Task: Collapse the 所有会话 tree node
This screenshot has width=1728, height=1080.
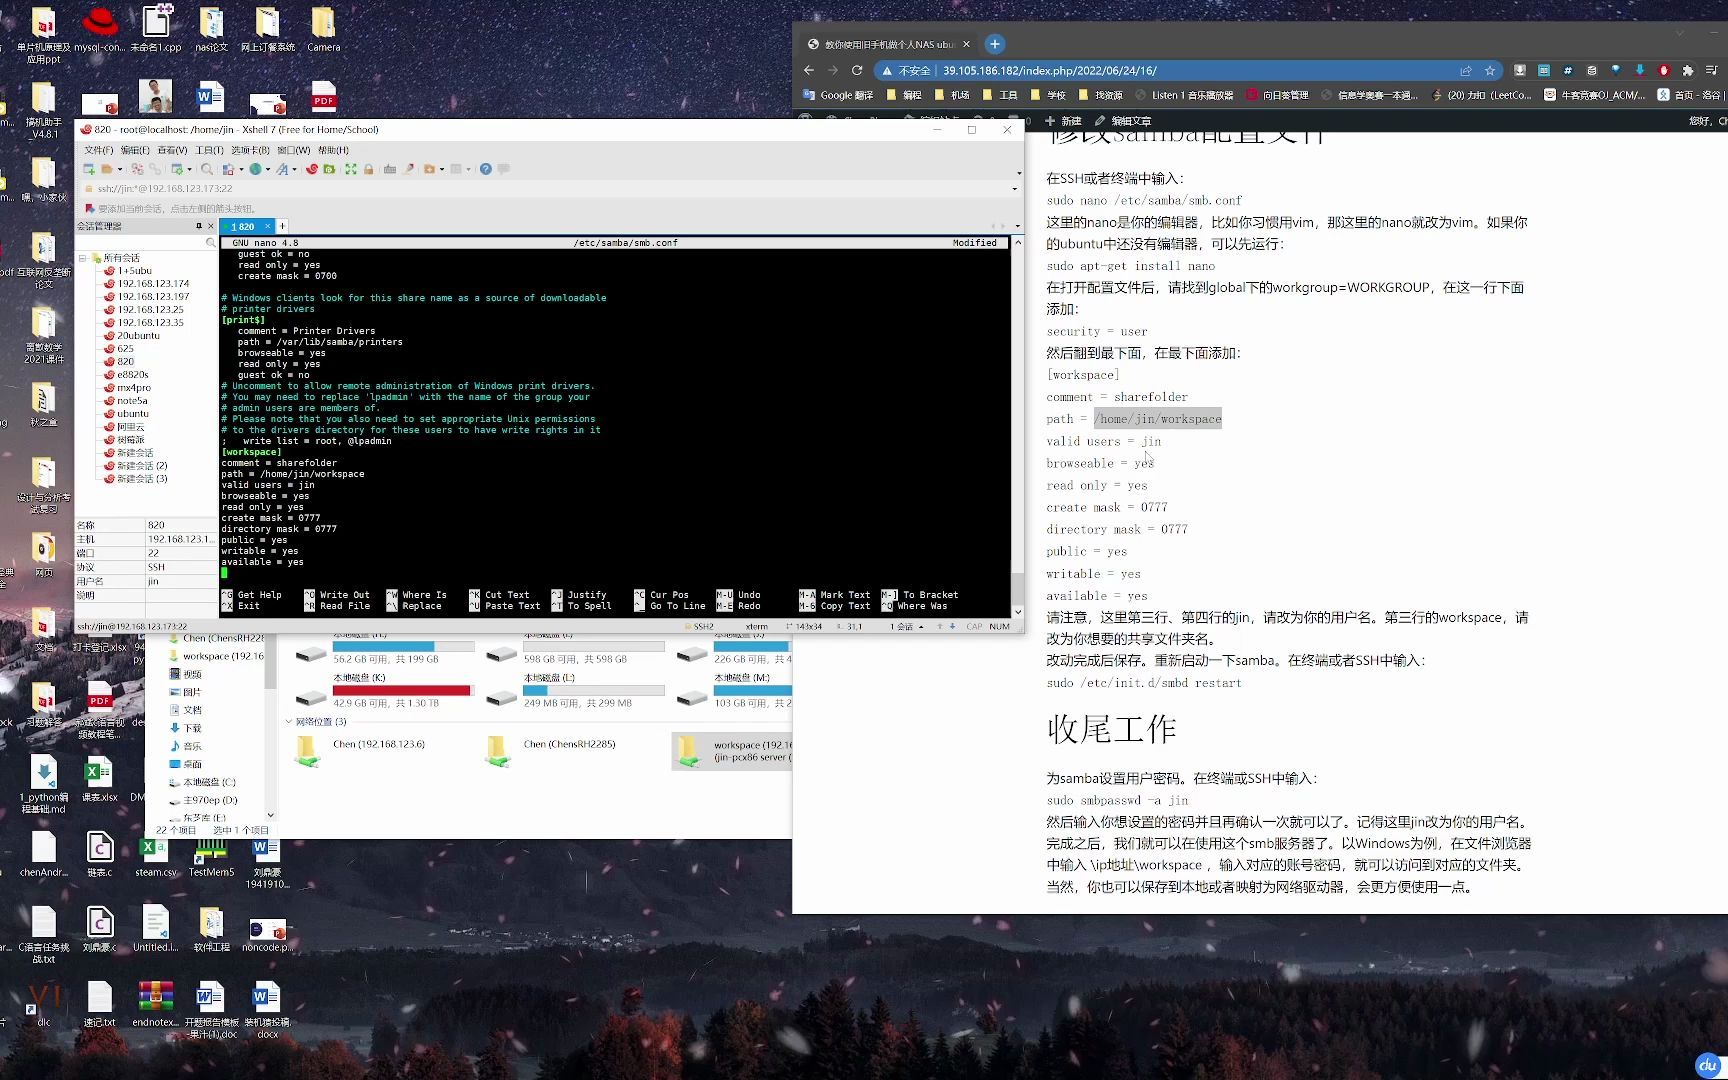Action: (83, 258)
